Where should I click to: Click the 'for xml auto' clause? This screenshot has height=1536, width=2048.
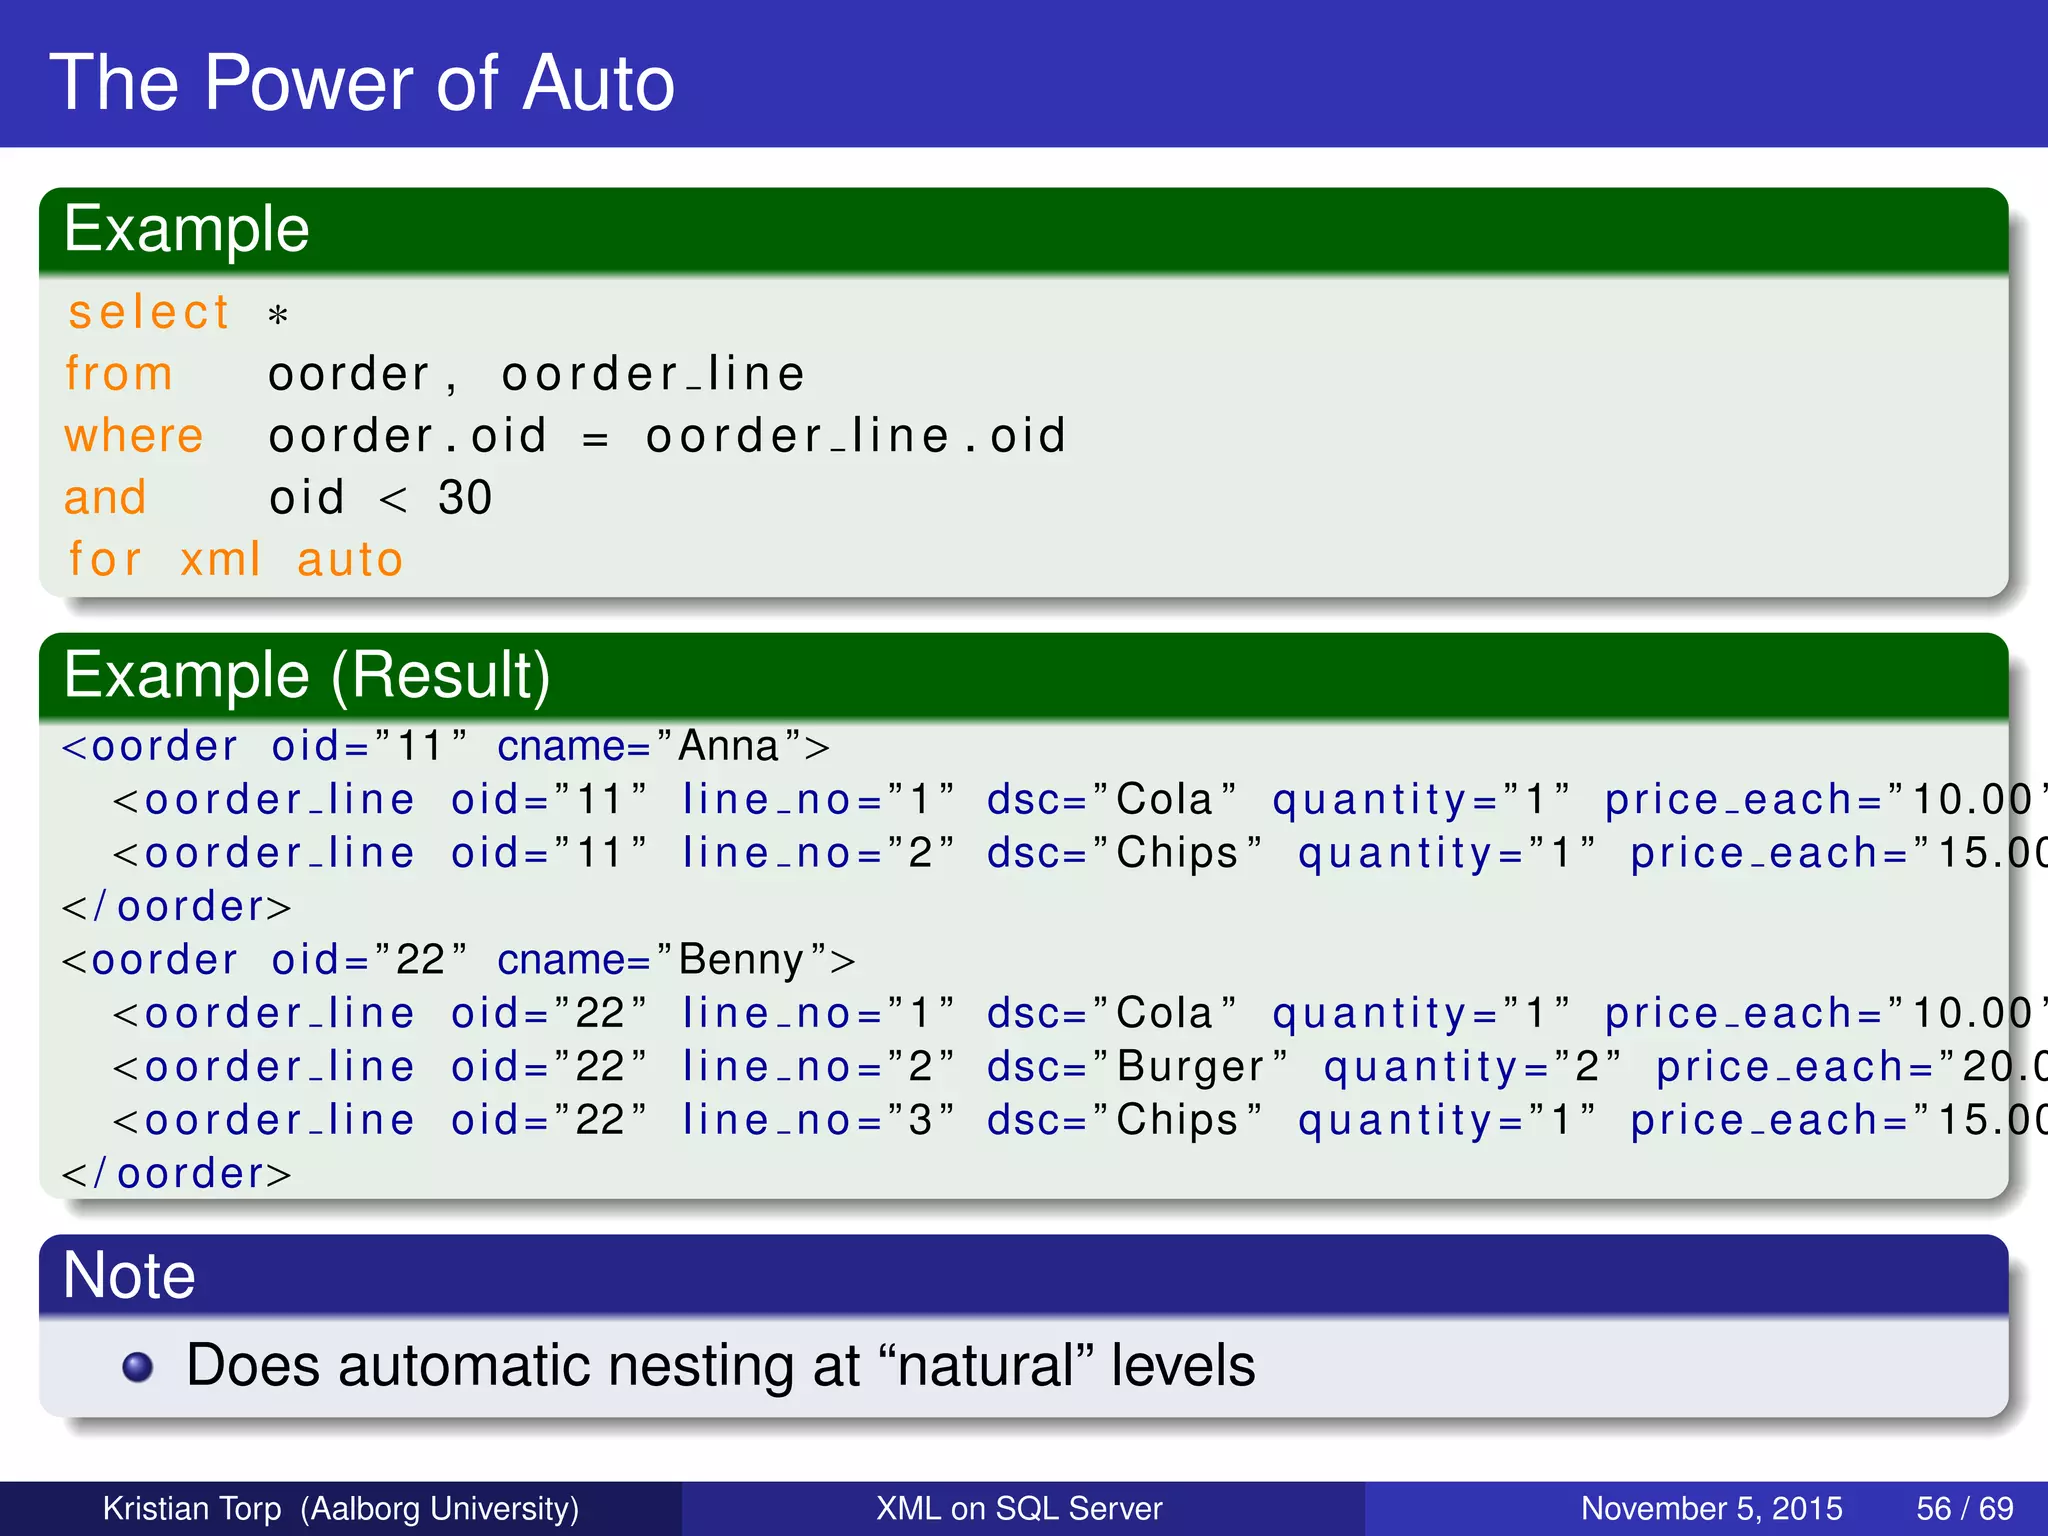coord(235,559)
